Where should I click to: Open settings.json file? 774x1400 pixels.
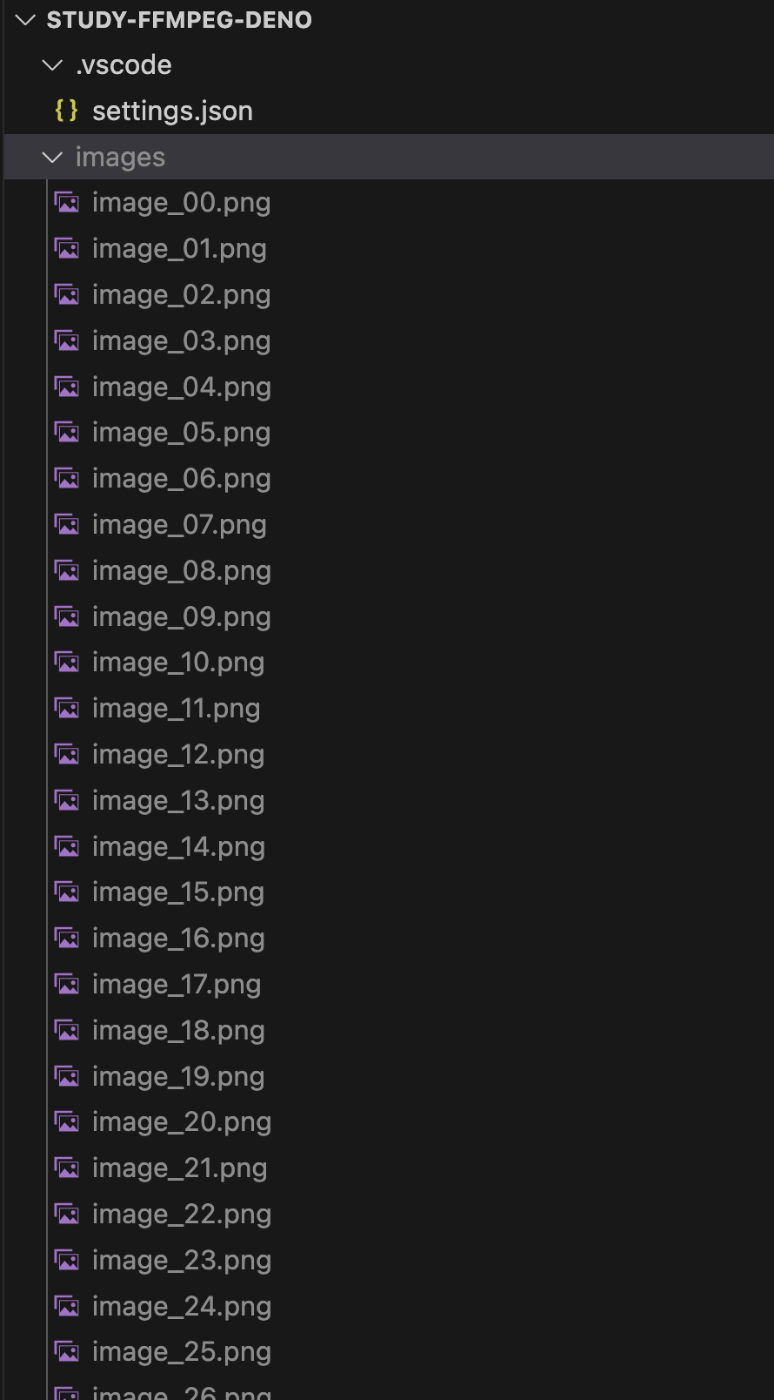point(172,111)
